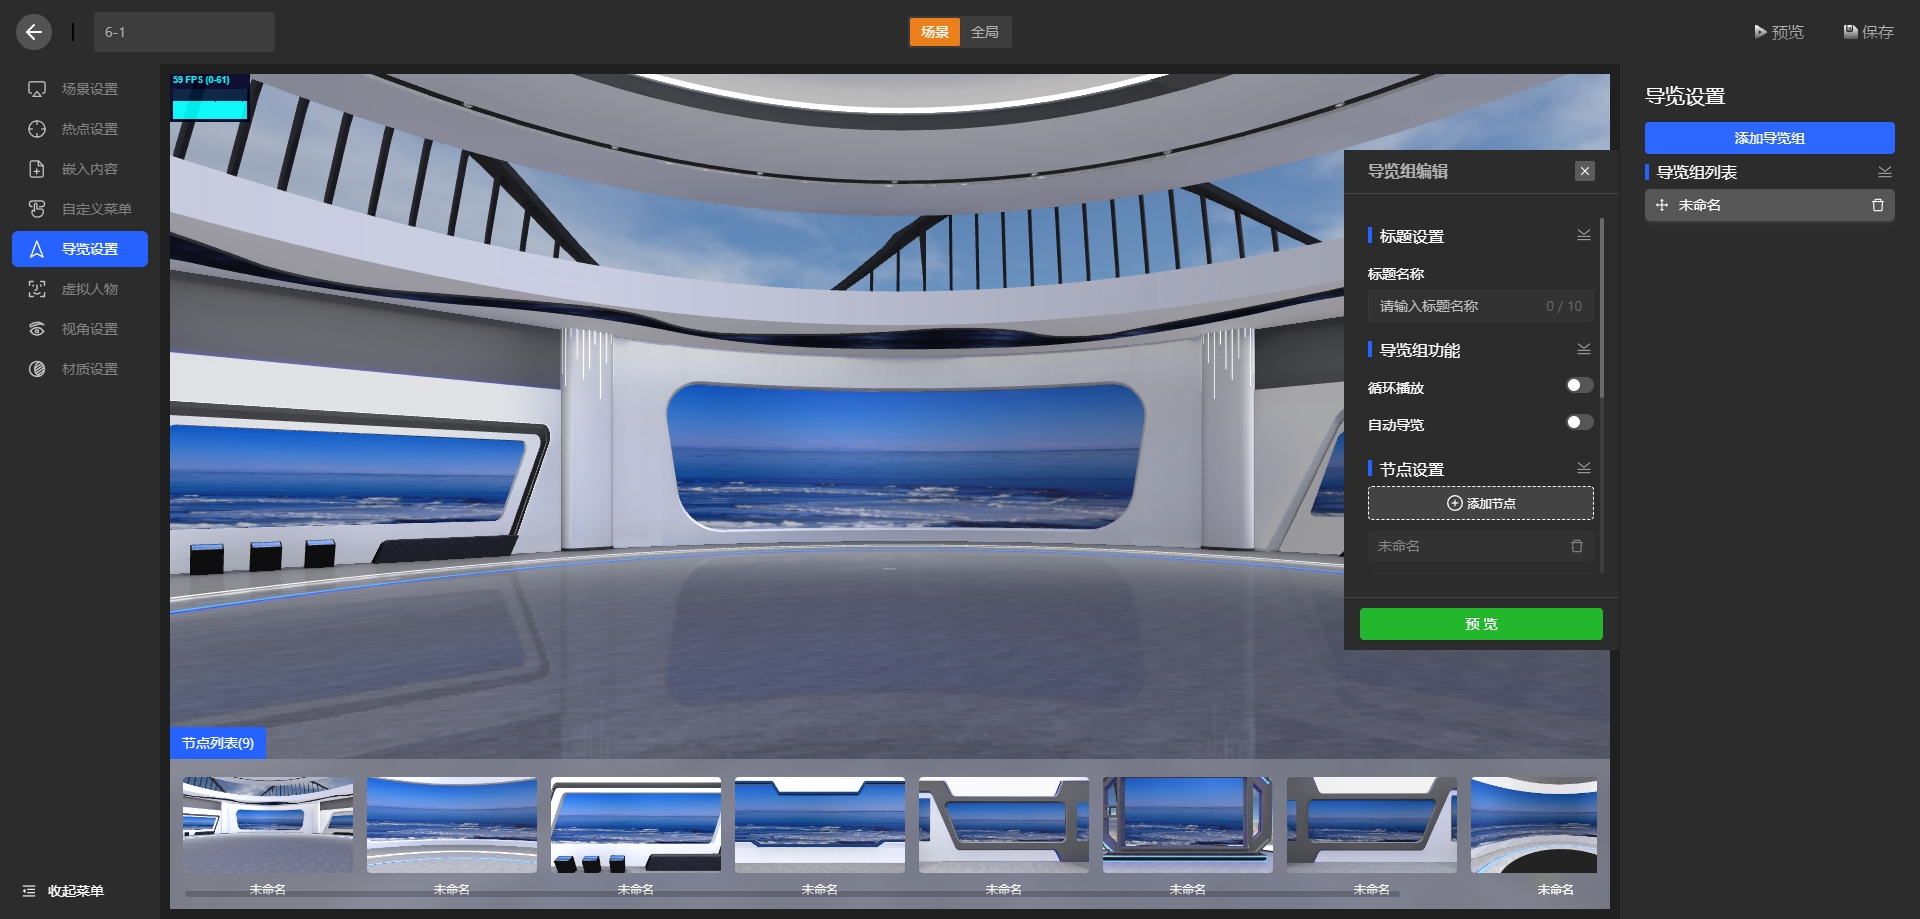Collapse the 导览组功能 section

point(1583,350)
